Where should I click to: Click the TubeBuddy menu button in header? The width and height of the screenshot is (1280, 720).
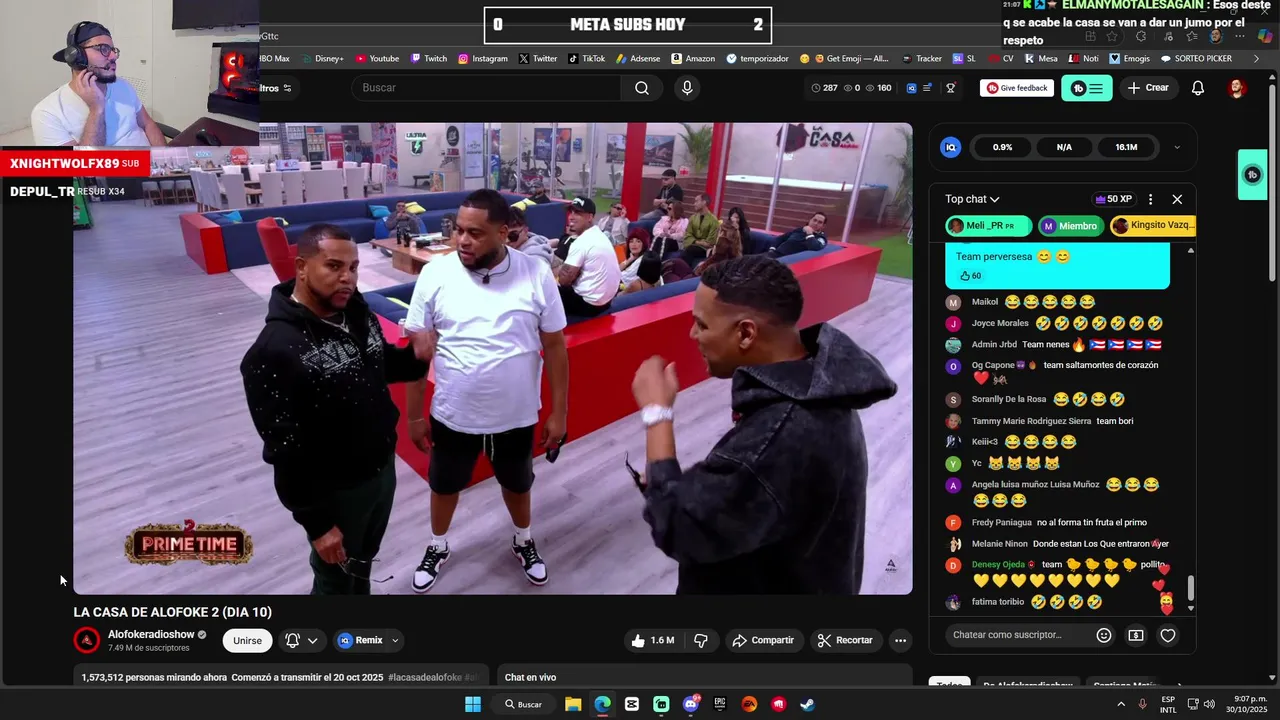[1086, 88]
